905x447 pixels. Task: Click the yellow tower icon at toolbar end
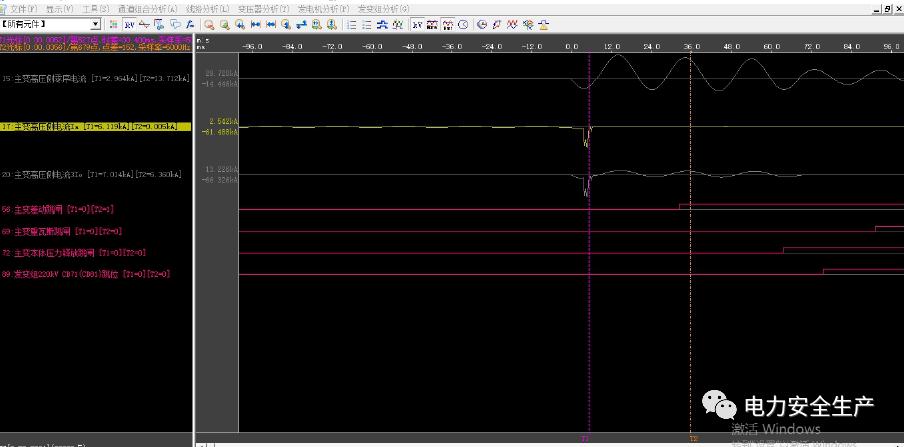(x=543, y=24)
